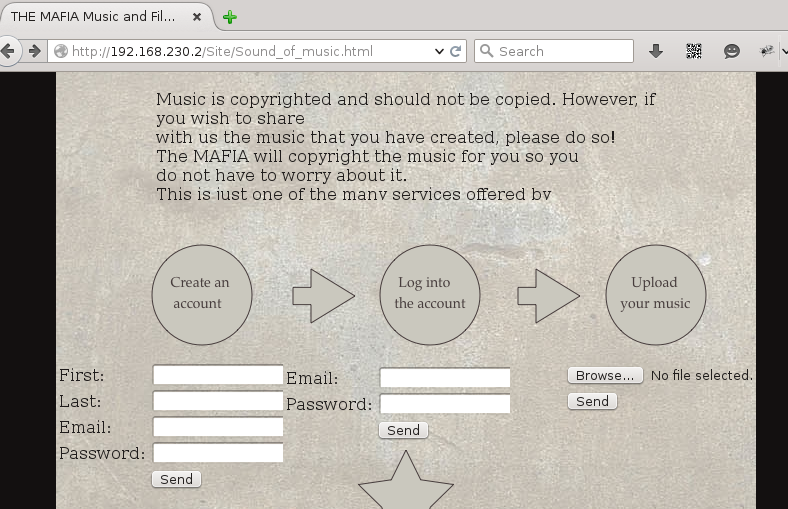This screenshot has height=509, width=788.
Task: Reload the current page
Action: tap(456, 51)
